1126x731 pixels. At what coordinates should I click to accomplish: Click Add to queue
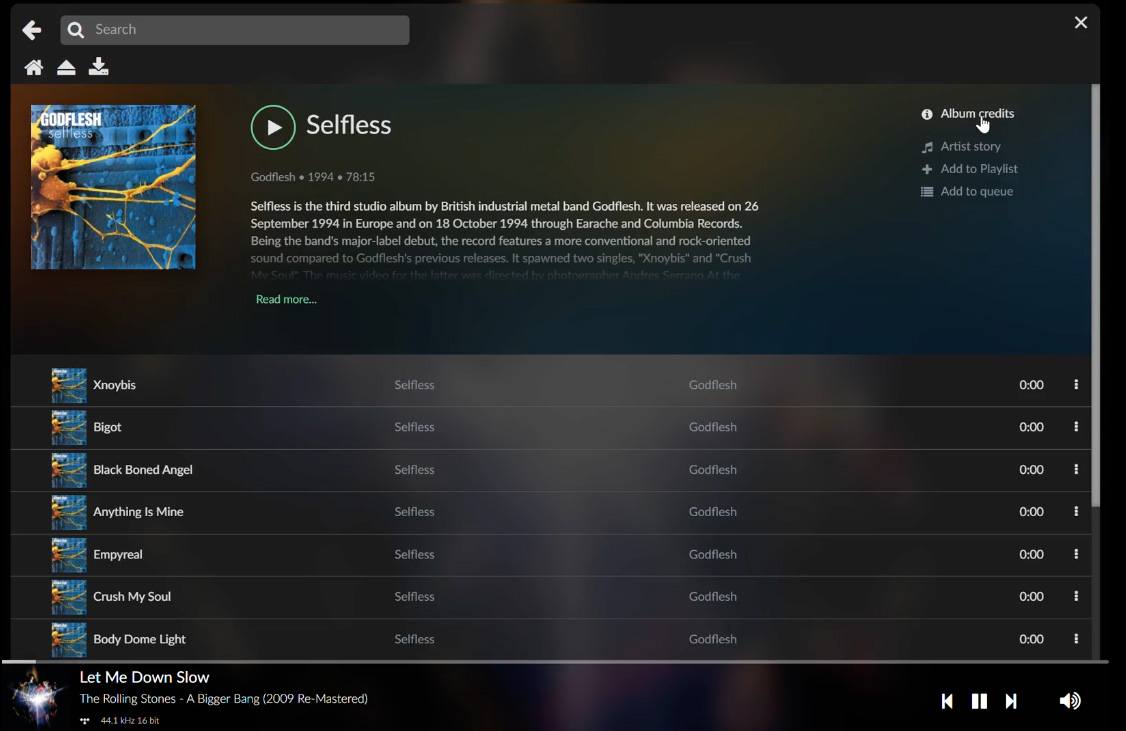coord(976,191)
